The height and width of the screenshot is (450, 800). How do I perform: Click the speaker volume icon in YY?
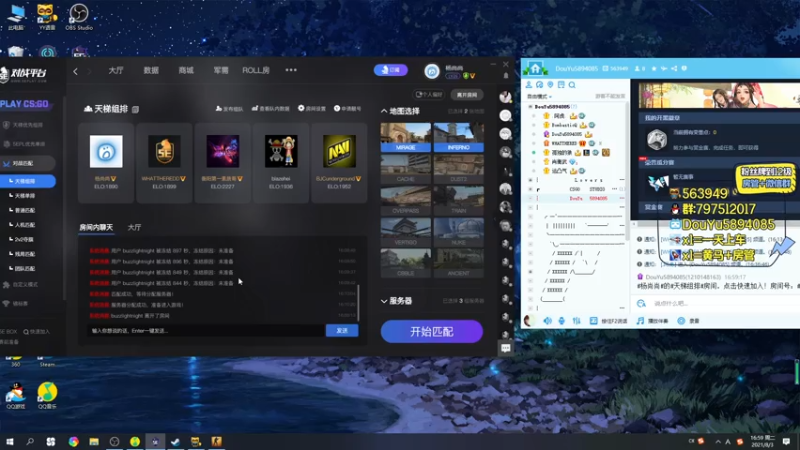click(x=547, y=321)
